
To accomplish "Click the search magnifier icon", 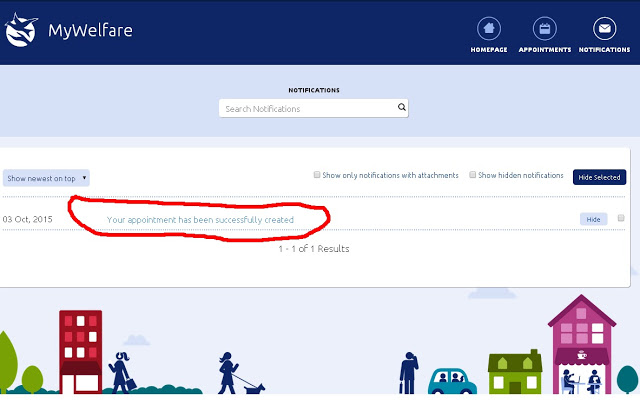I will point(401,108).
